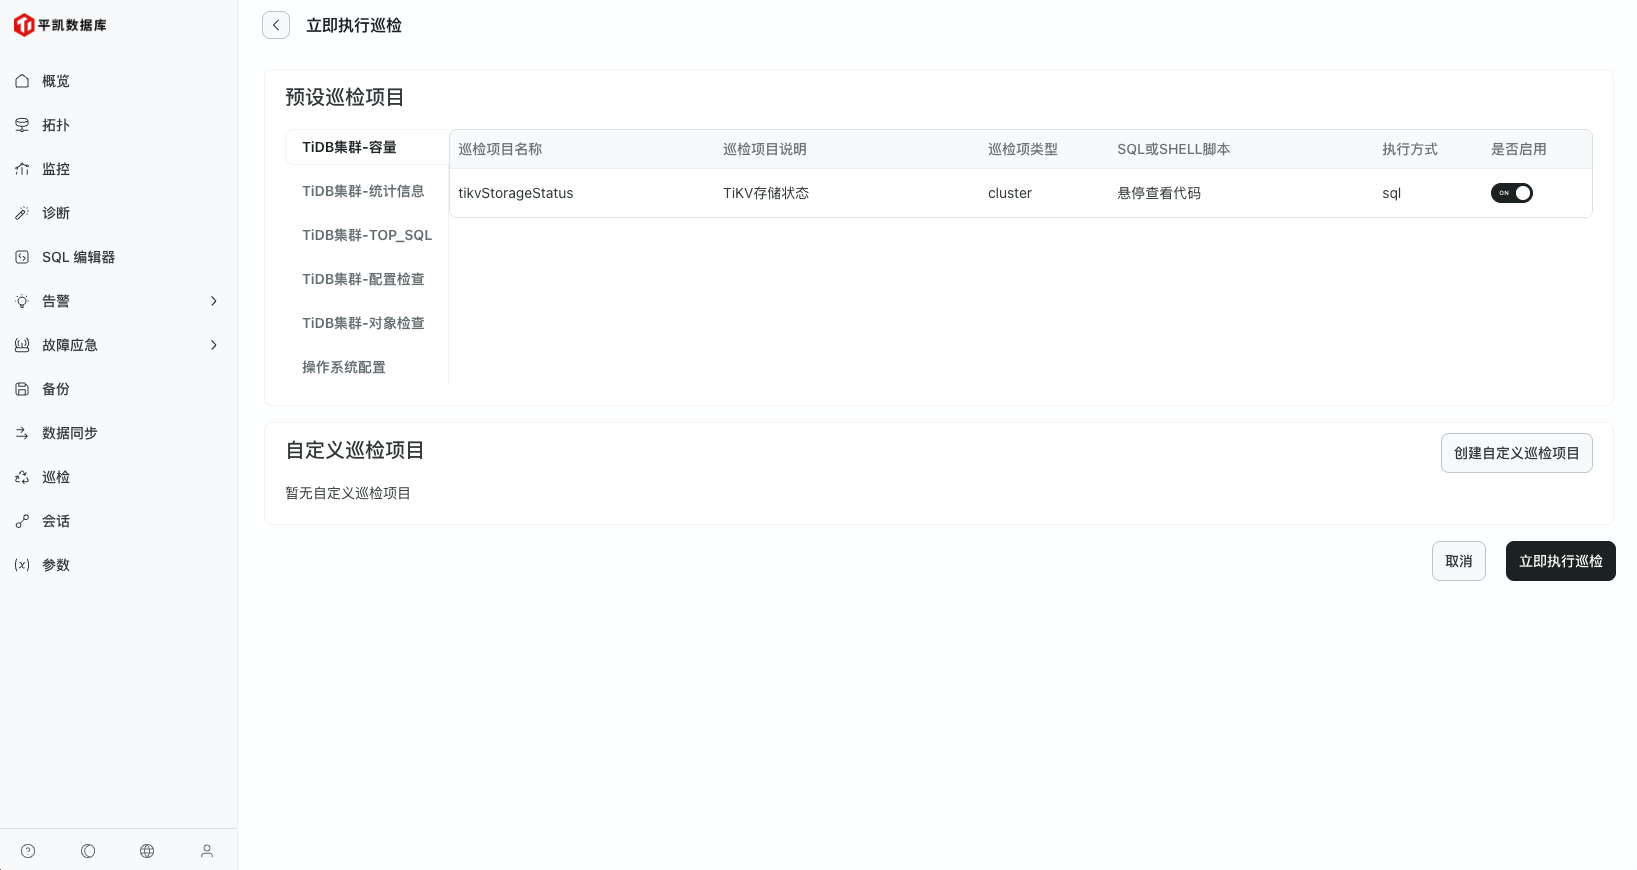Viewport: 1637px width, 870px height.
Task: Open the help icon in bottom bar
Action: (28, 851)
